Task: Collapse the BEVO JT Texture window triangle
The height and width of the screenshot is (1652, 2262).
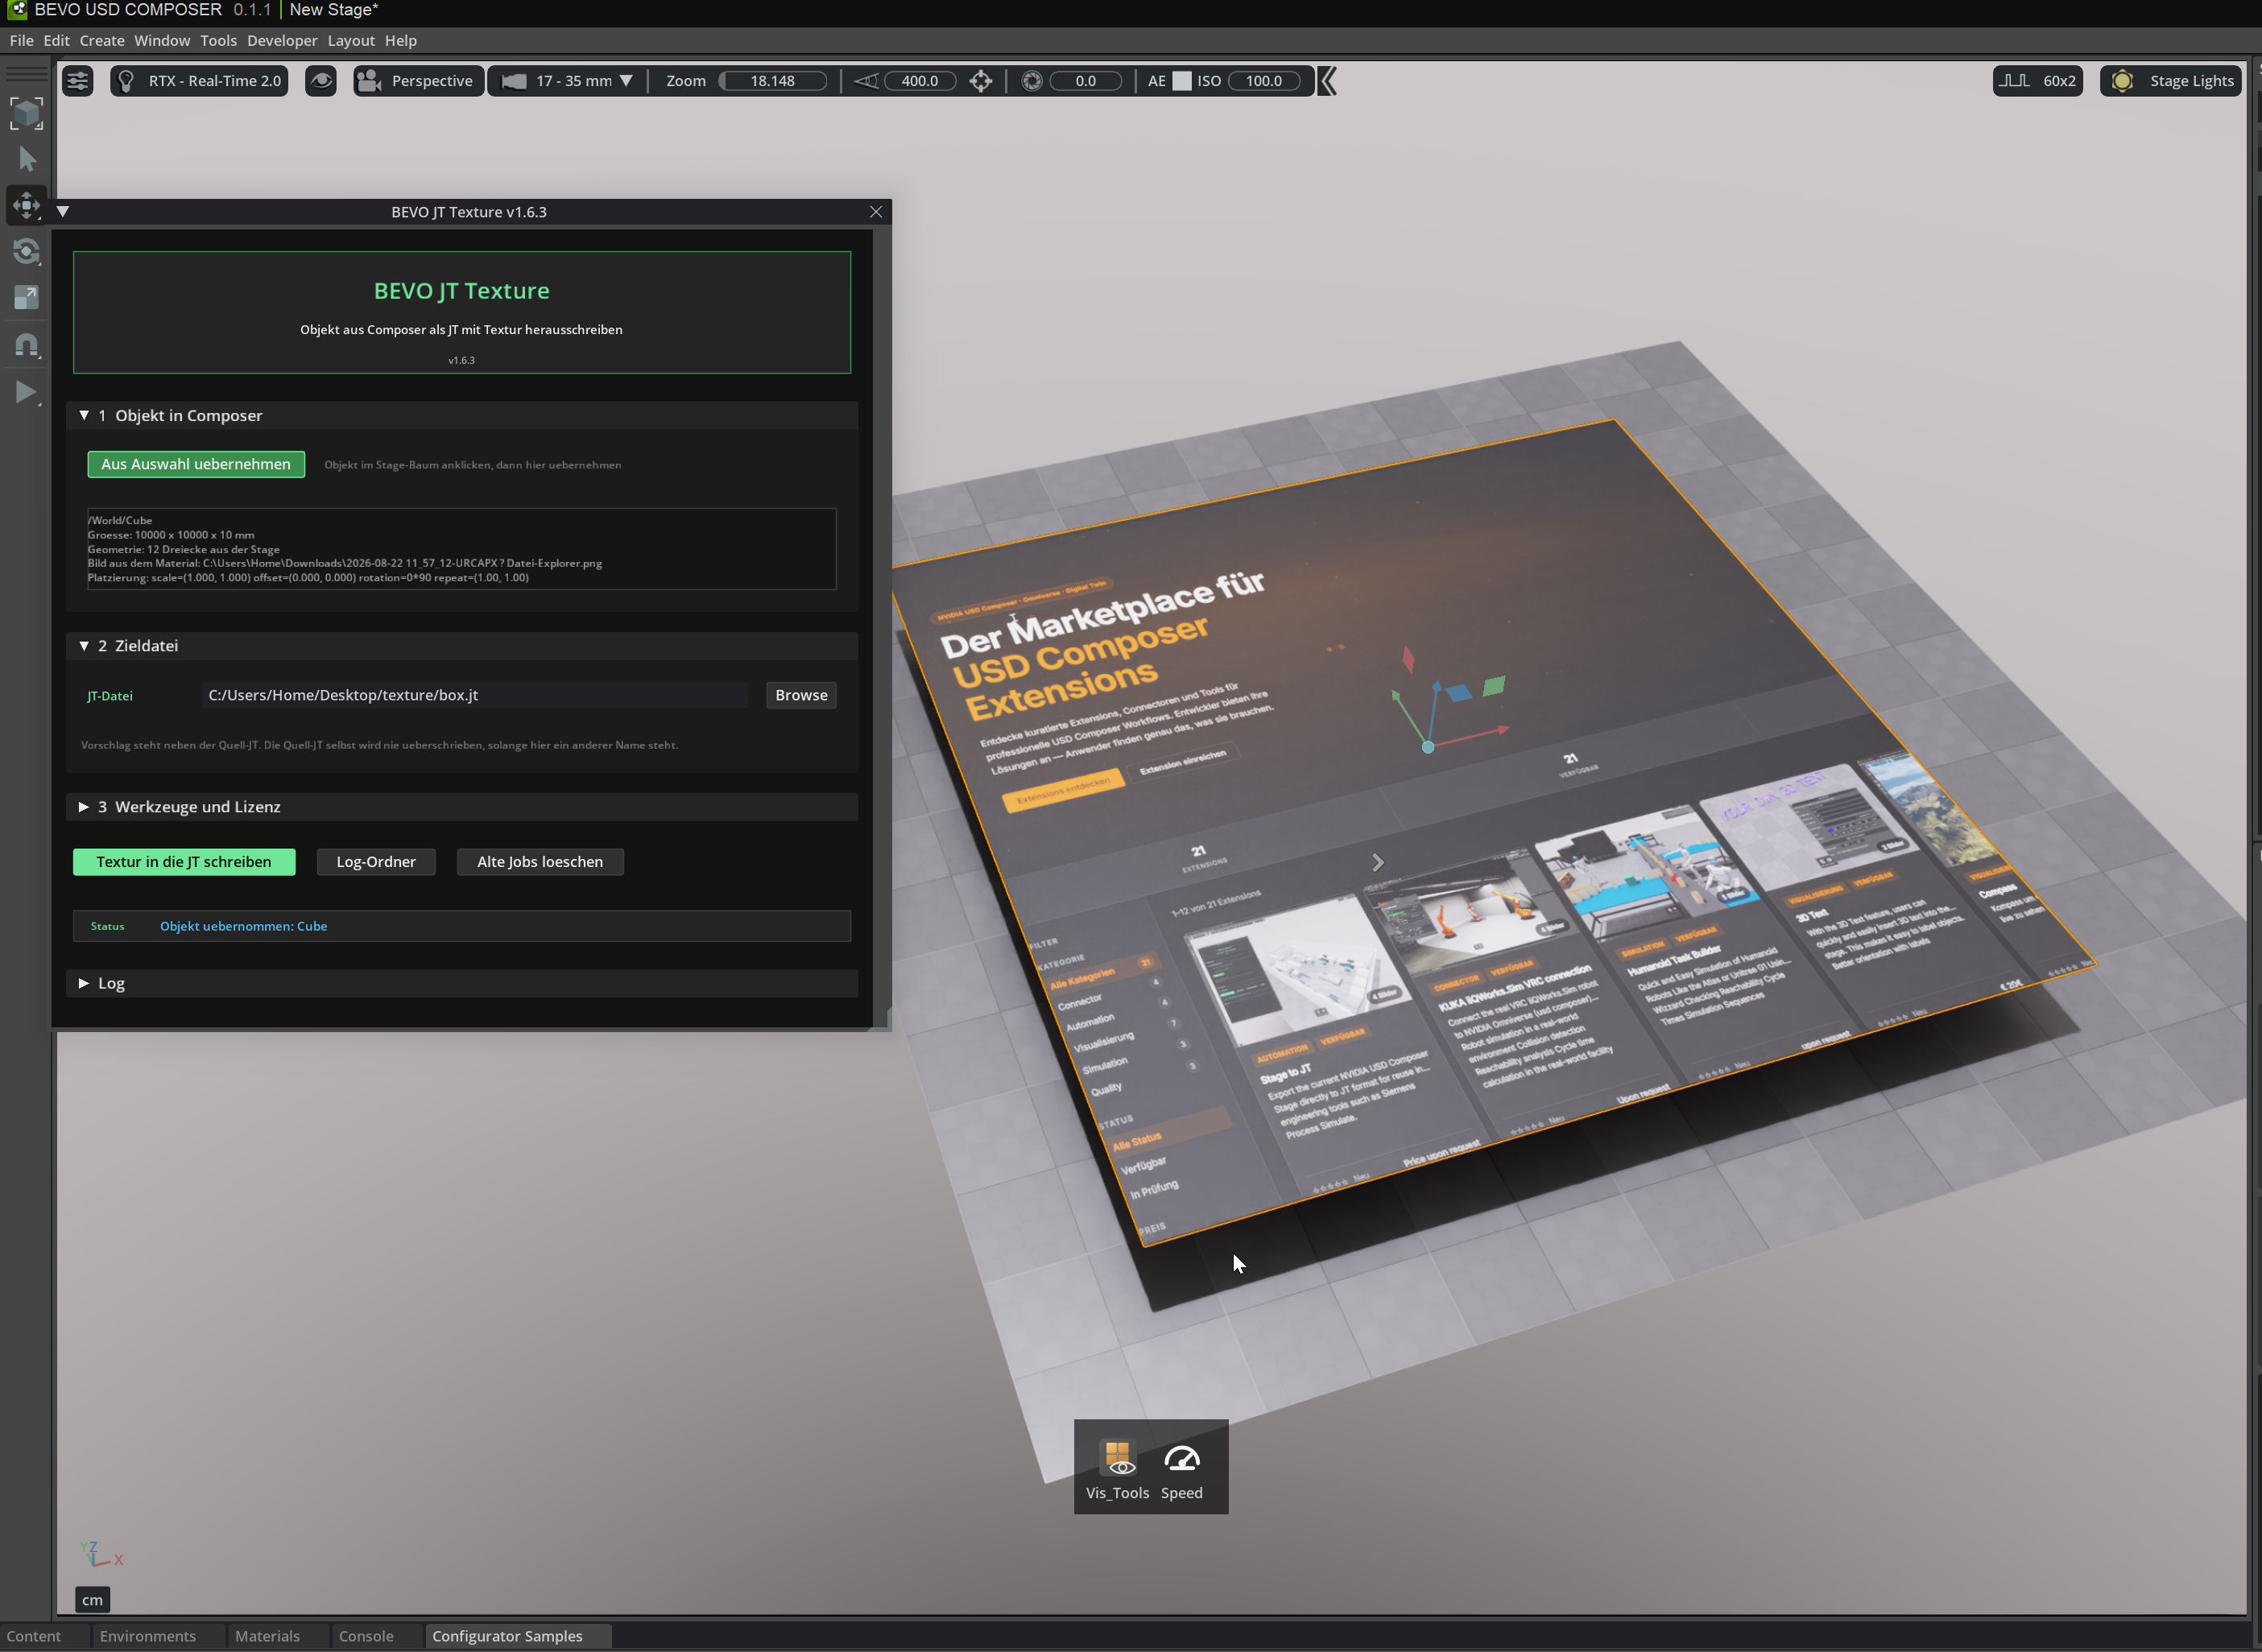Action: point(63,212)
